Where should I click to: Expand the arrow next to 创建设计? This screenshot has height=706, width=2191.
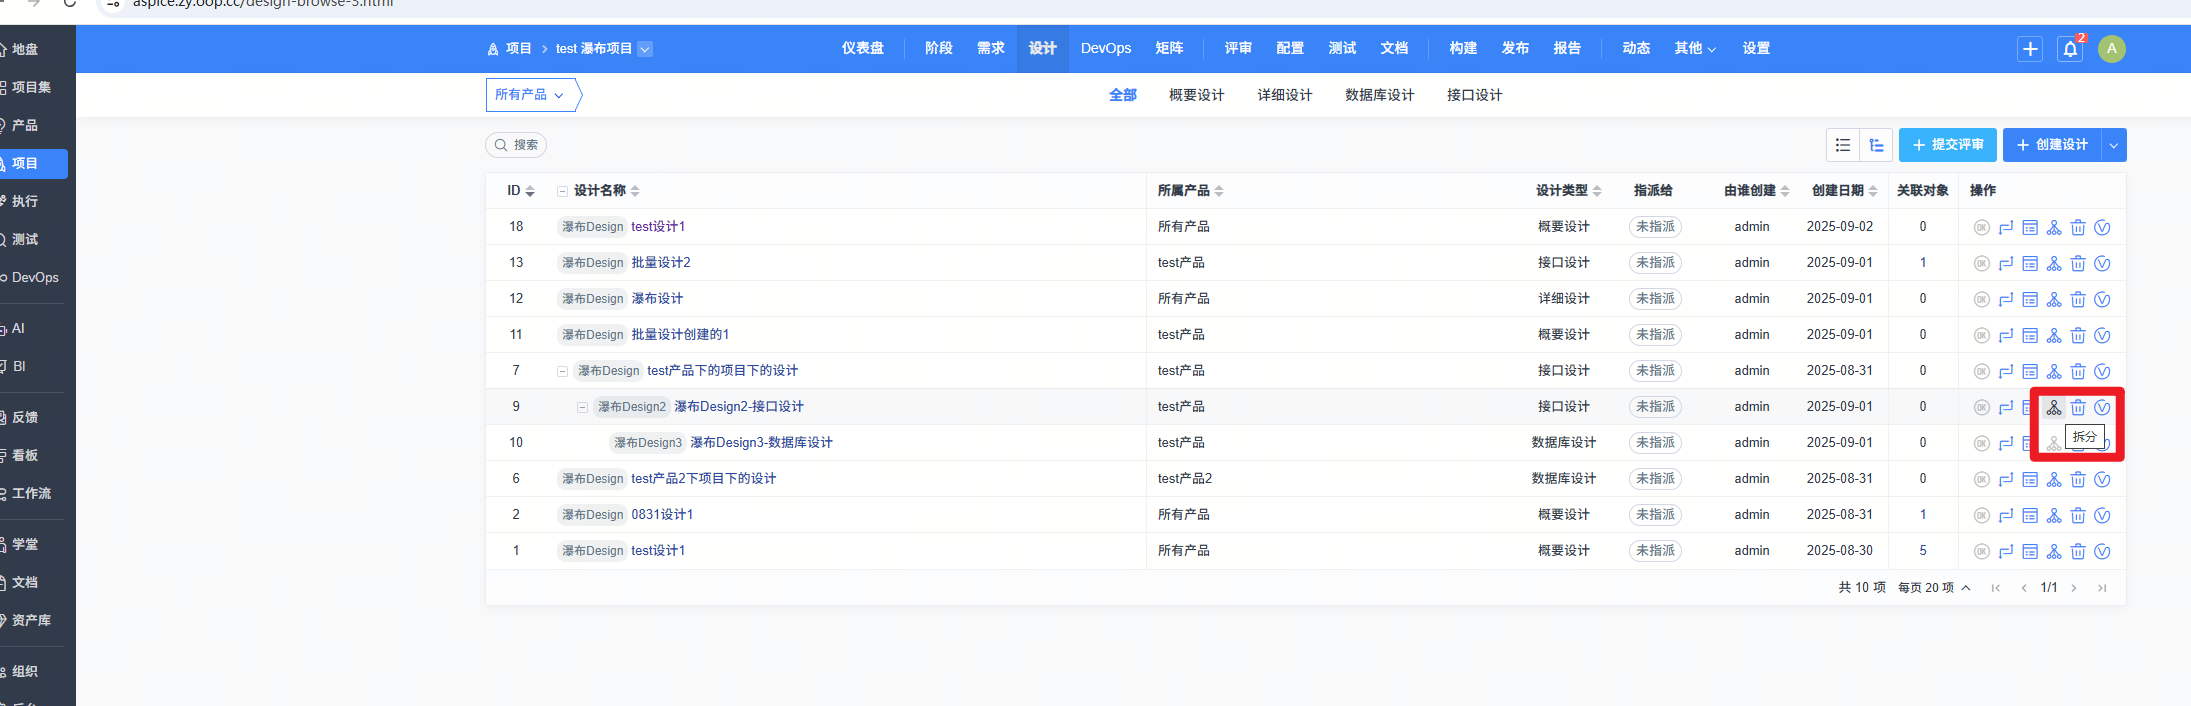click(2113, 145)
